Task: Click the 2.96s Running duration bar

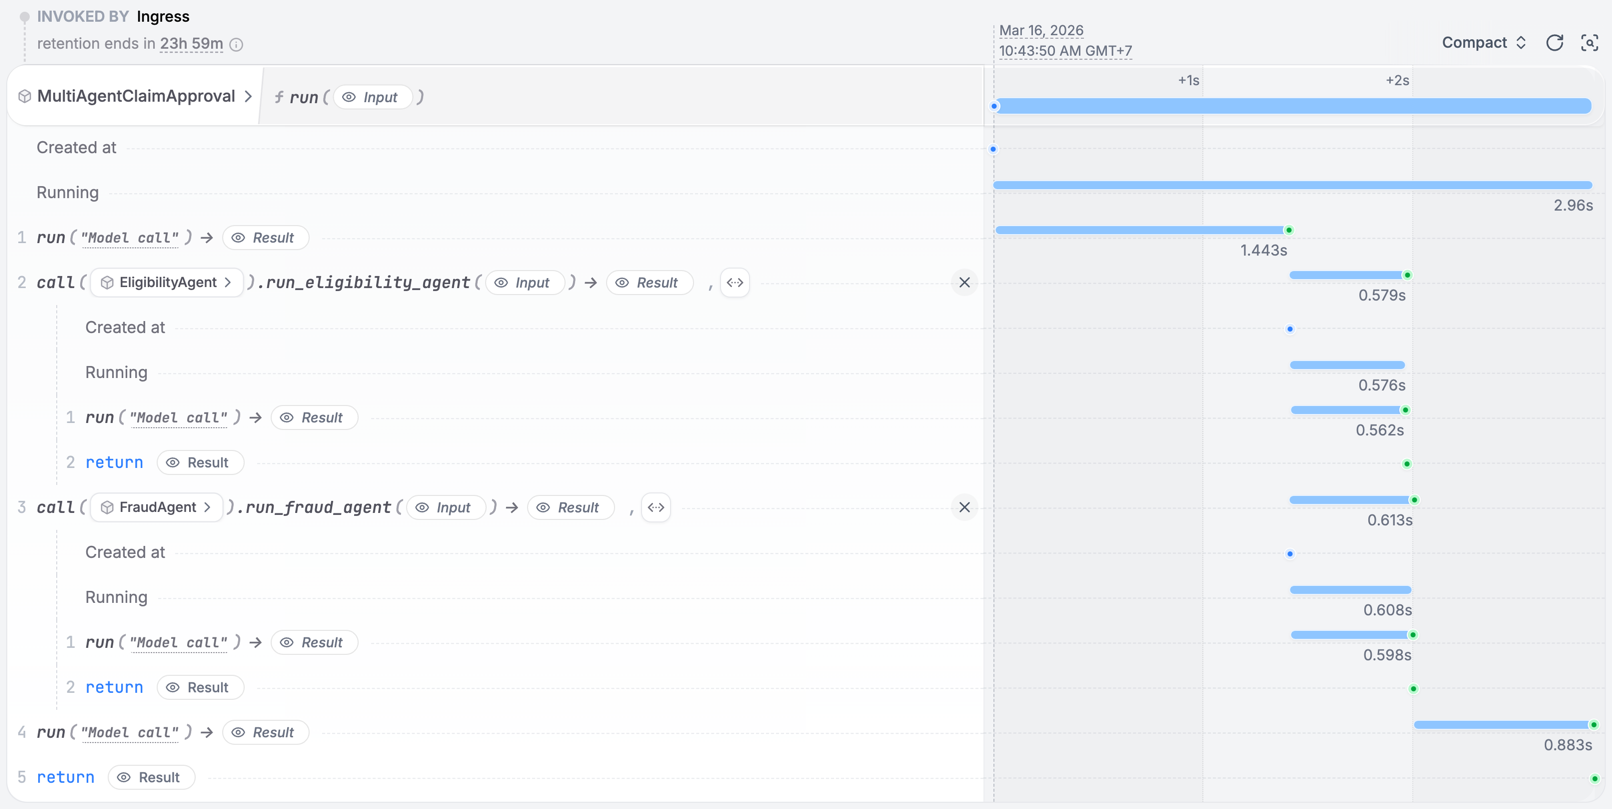Action: pyautogui.click(x=1292, y=185)
